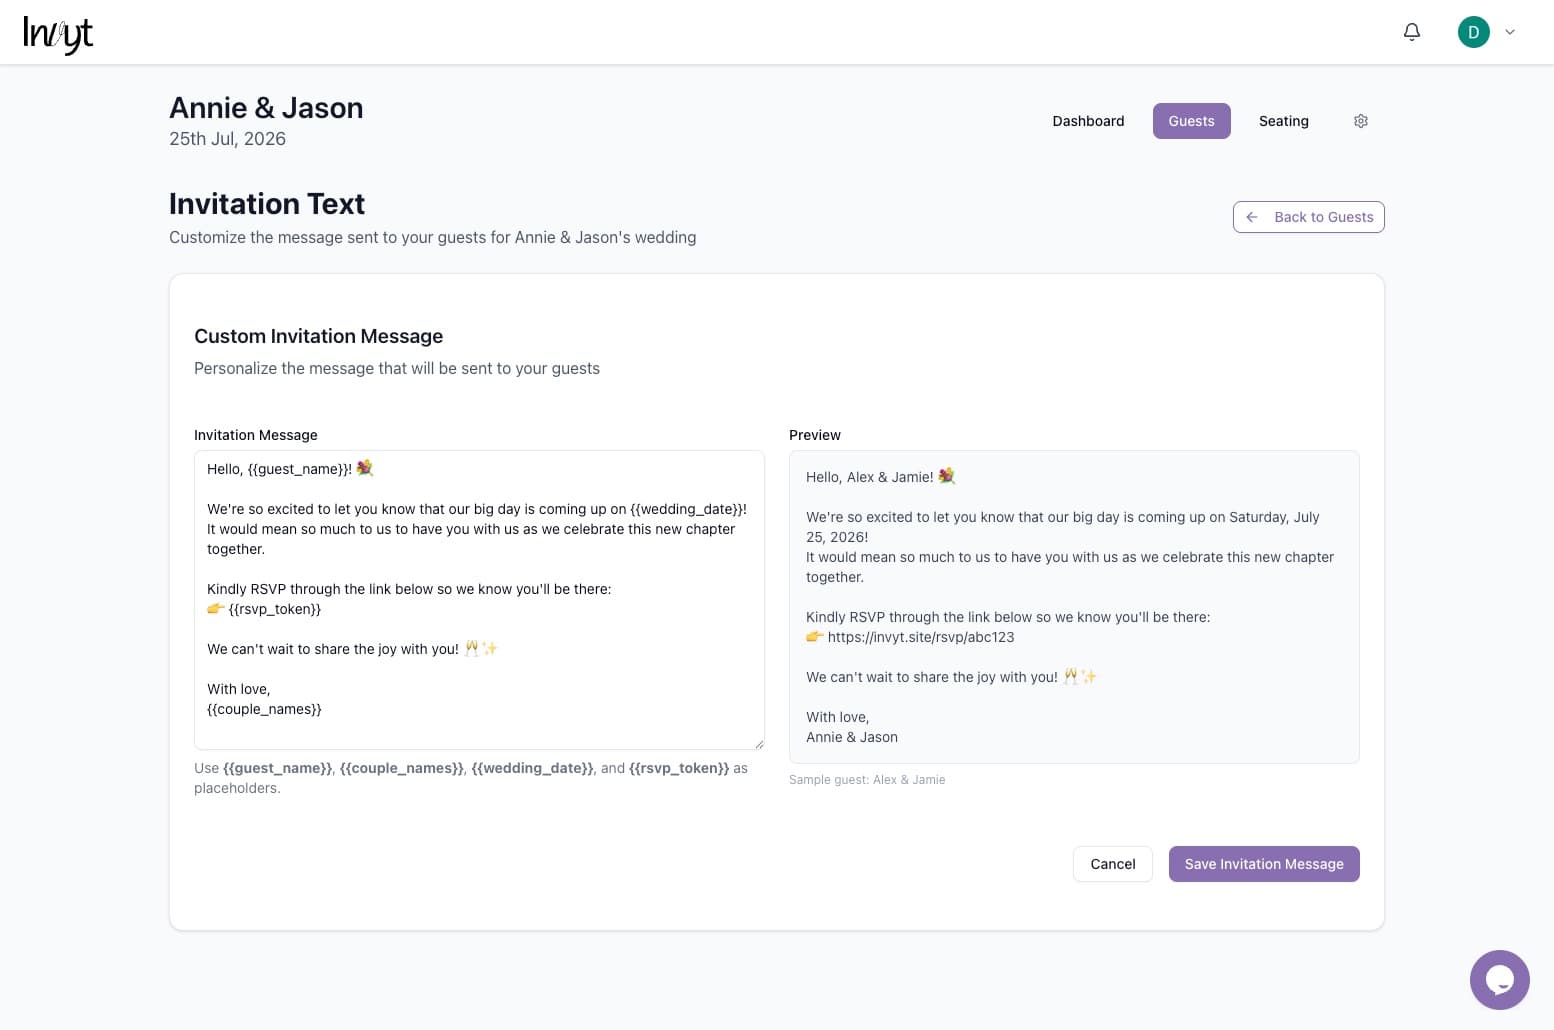Cancel the invitation message edits

click(1112, 863)
